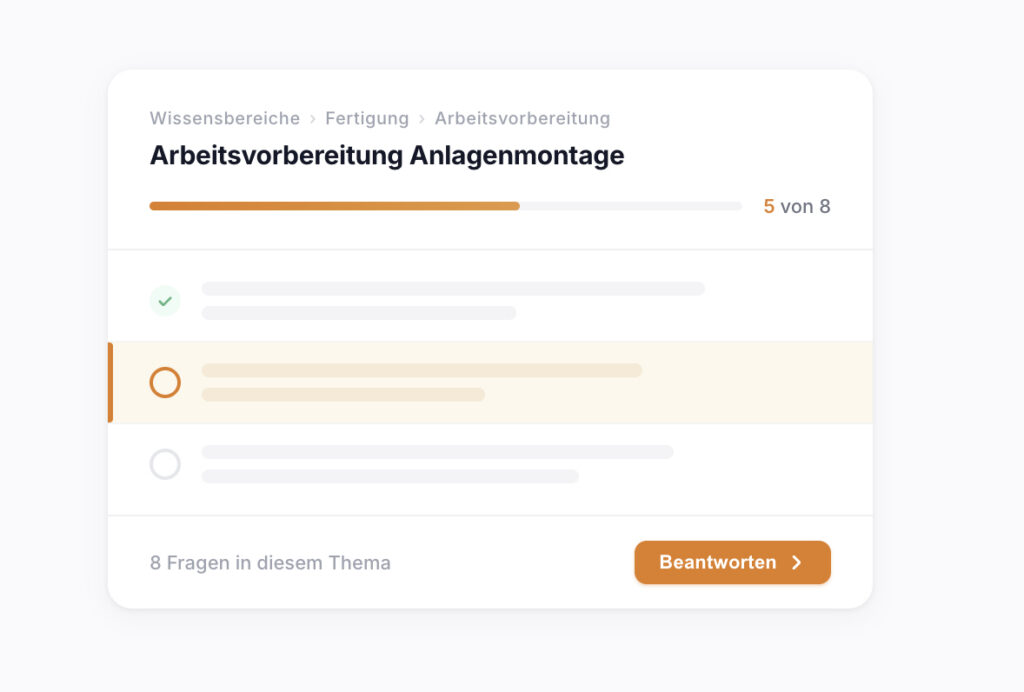
Task: Select the third unanswered question row text
Action: click(437, 452)
